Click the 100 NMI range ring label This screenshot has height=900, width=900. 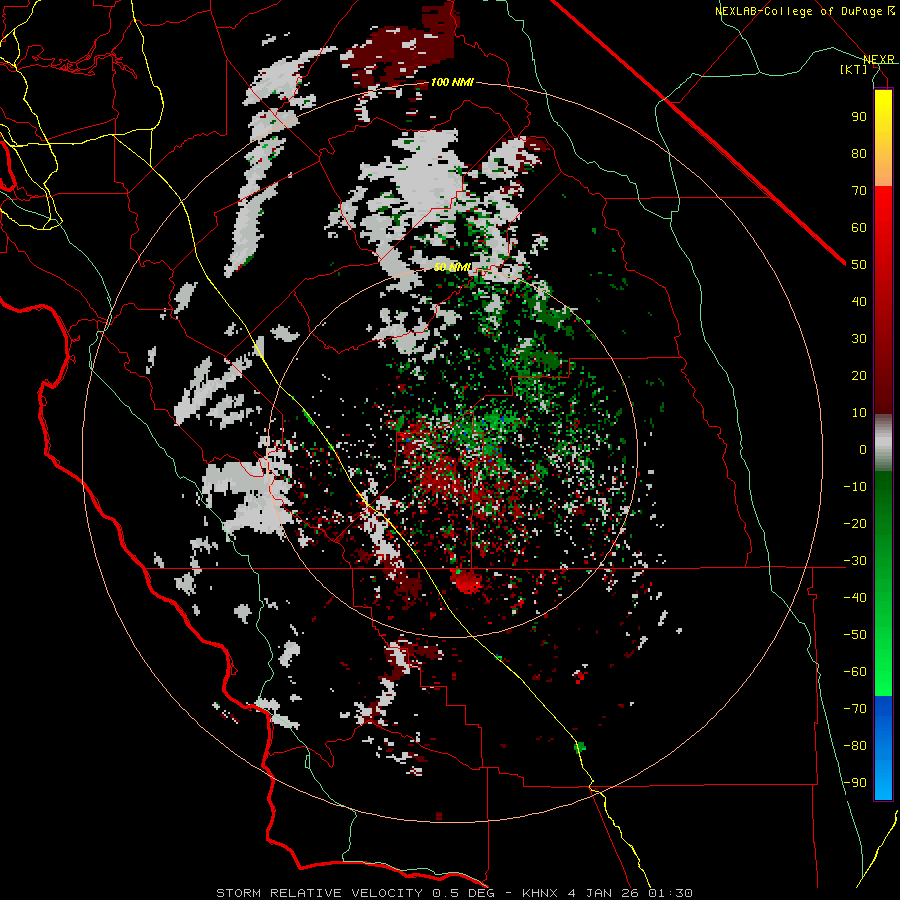(452, 82)
